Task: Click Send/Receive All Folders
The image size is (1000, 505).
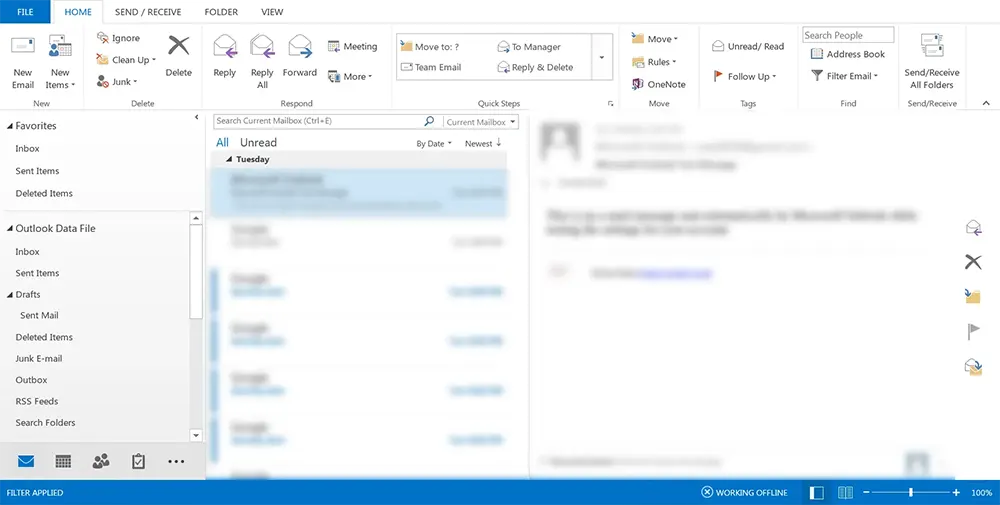Action: tap(931, 61)
